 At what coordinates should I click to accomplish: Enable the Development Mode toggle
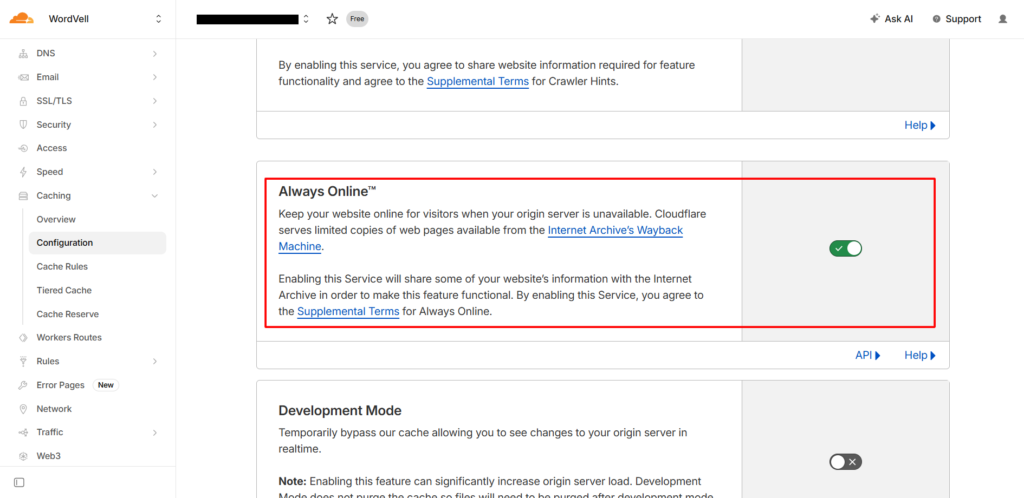846,462
